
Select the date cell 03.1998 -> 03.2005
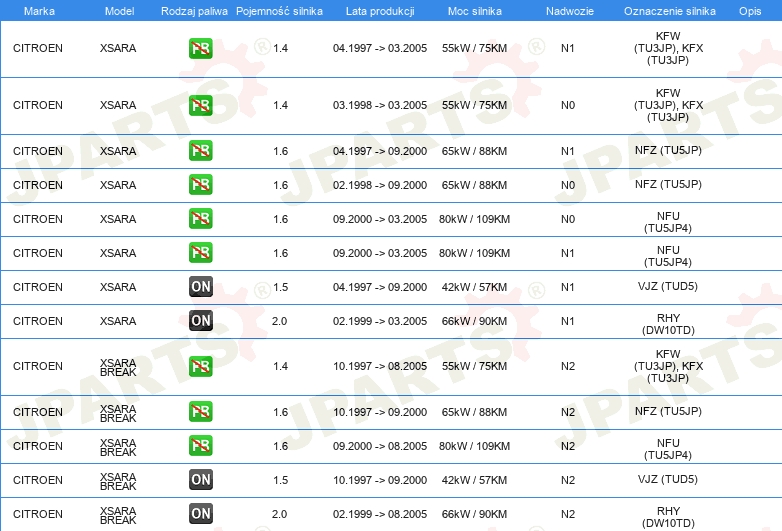(380, 105)
